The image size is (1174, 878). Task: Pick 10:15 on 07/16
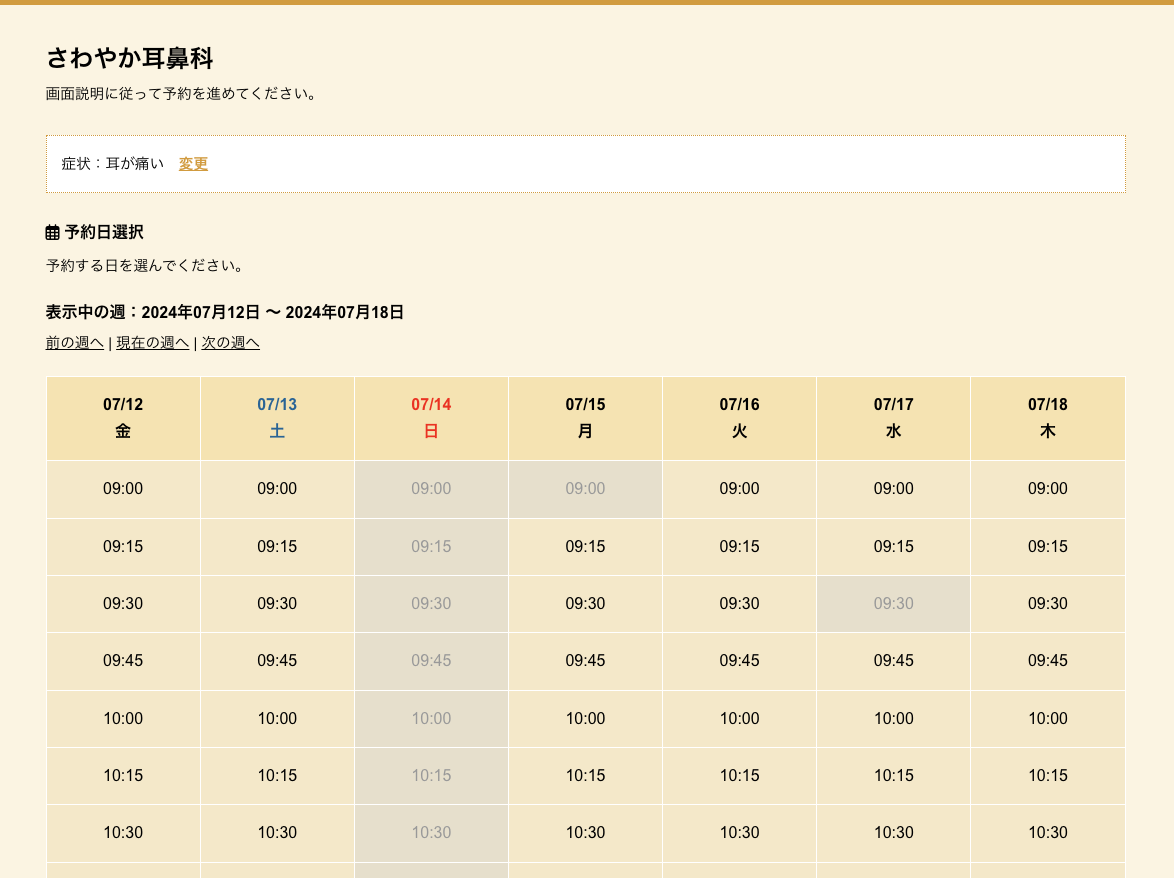pos(740,775)
